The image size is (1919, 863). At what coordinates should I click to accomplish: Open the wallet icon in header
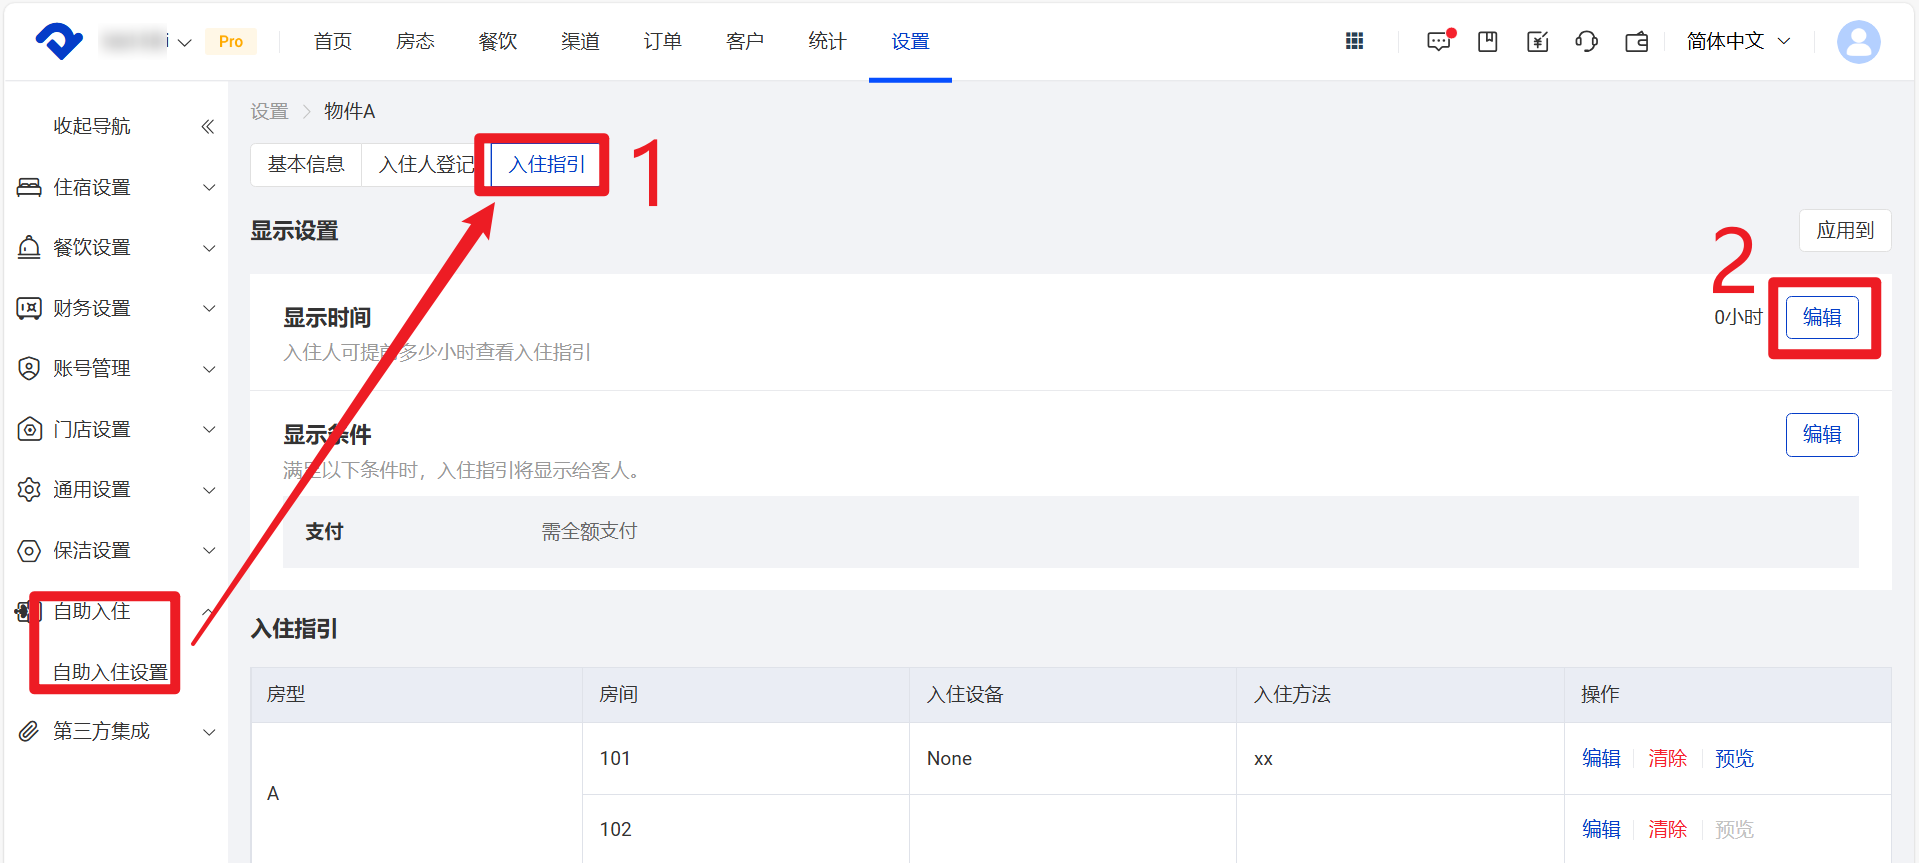click(1637, 41)
